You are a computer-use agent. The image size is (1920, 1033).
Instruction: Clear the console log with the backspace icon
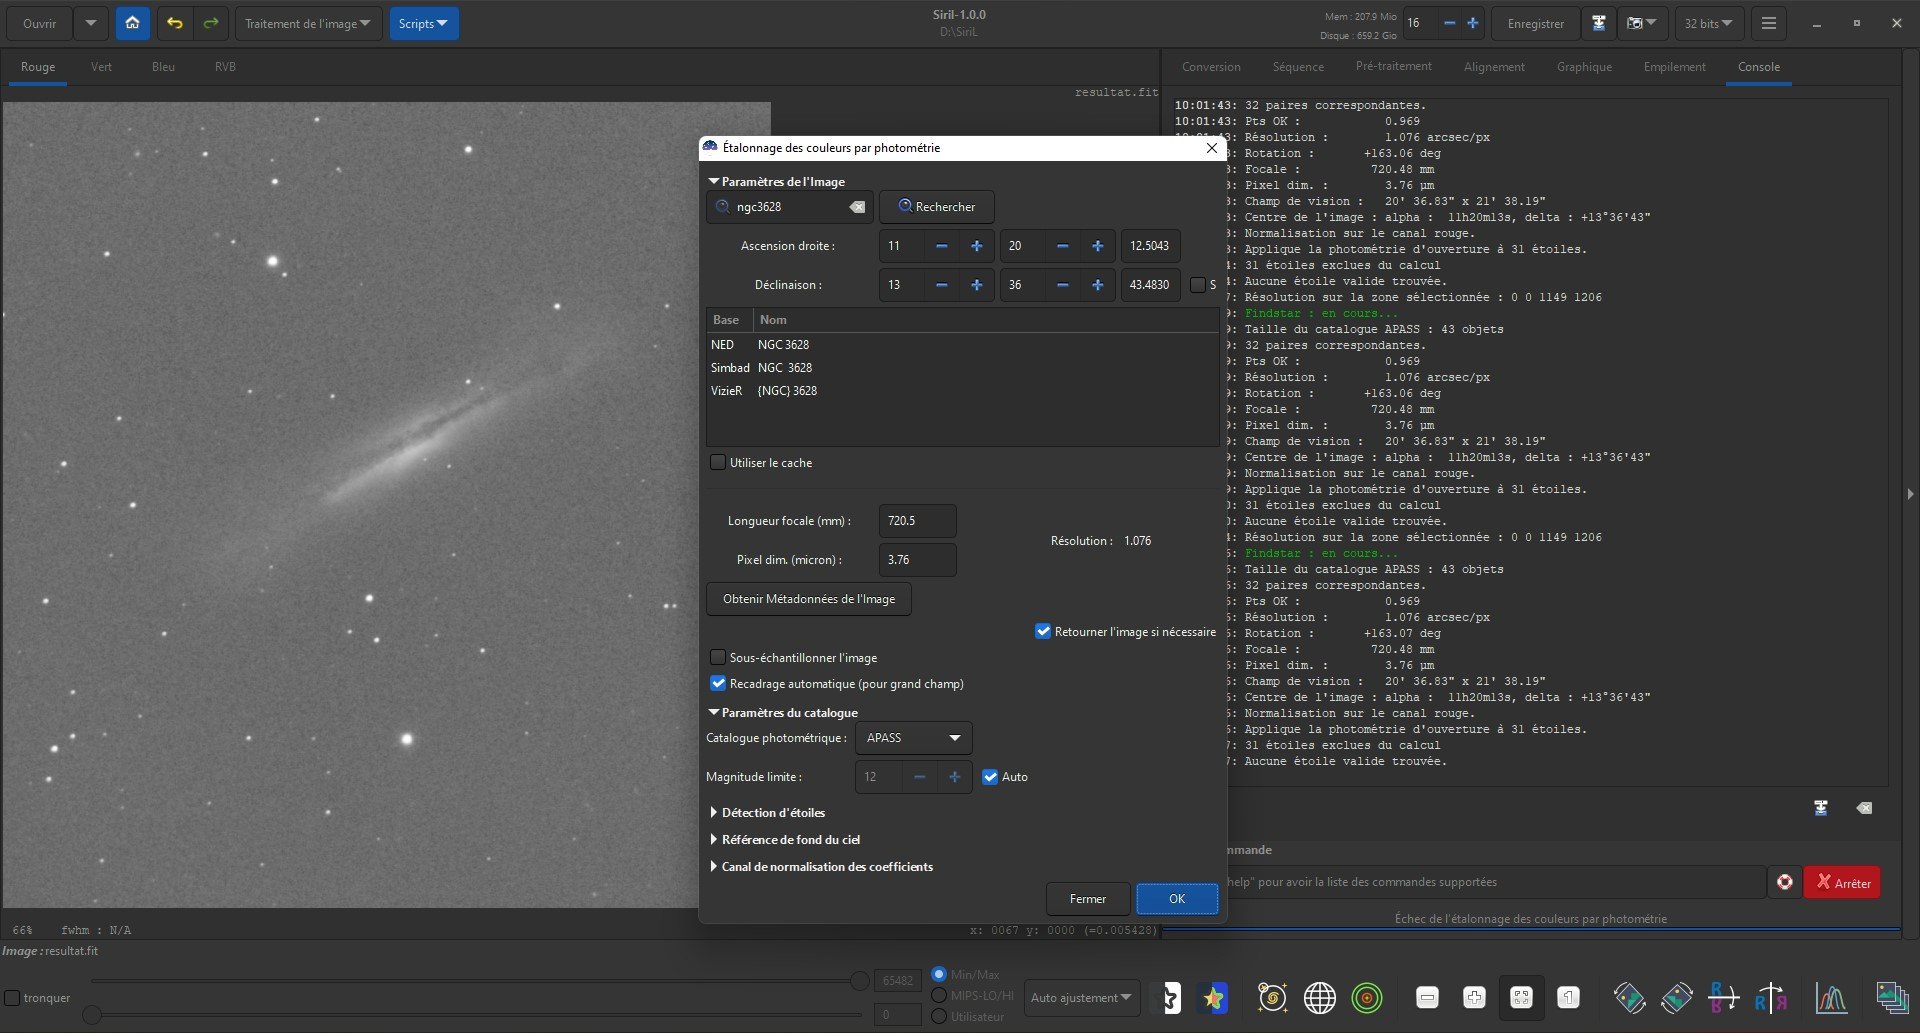click(1864, 808)
